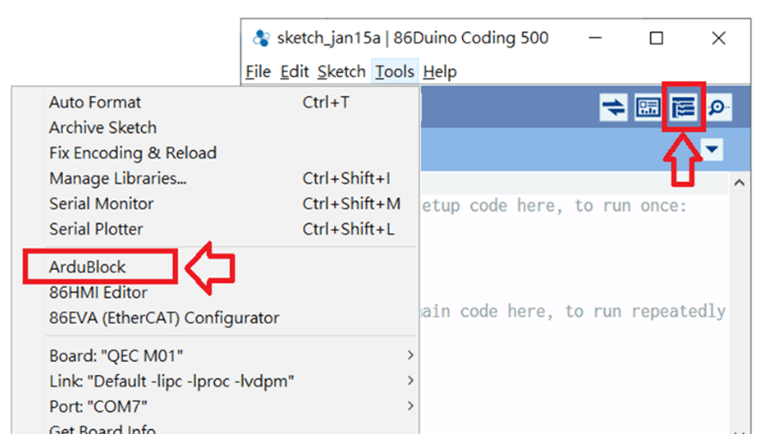
Task: Select ArduBlock in the Tools menu
Action: (88, 267)
